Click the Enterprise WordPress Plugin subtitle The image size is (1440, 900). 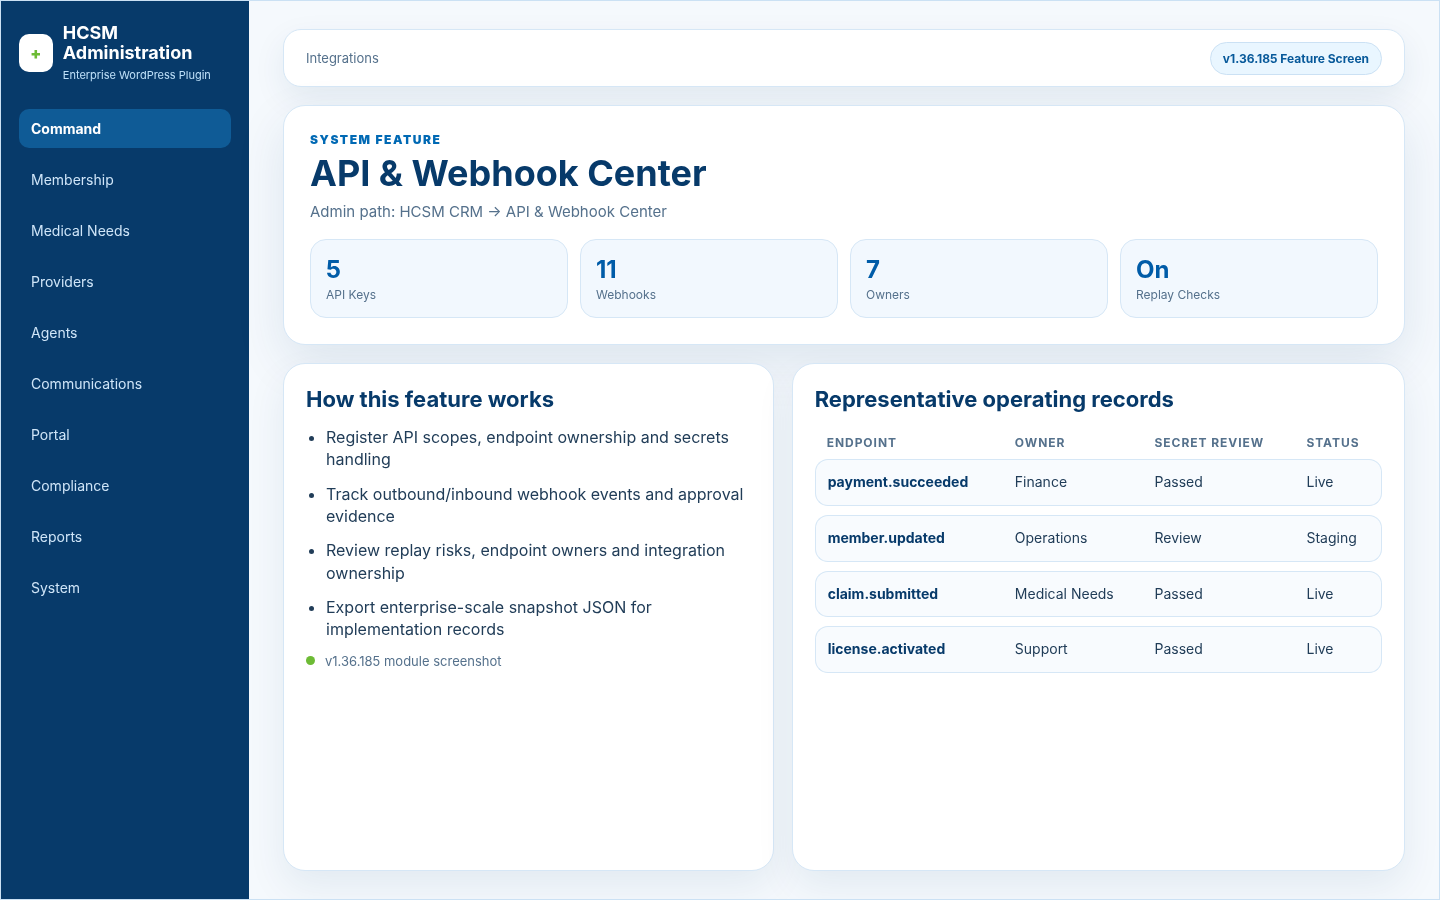136,75
